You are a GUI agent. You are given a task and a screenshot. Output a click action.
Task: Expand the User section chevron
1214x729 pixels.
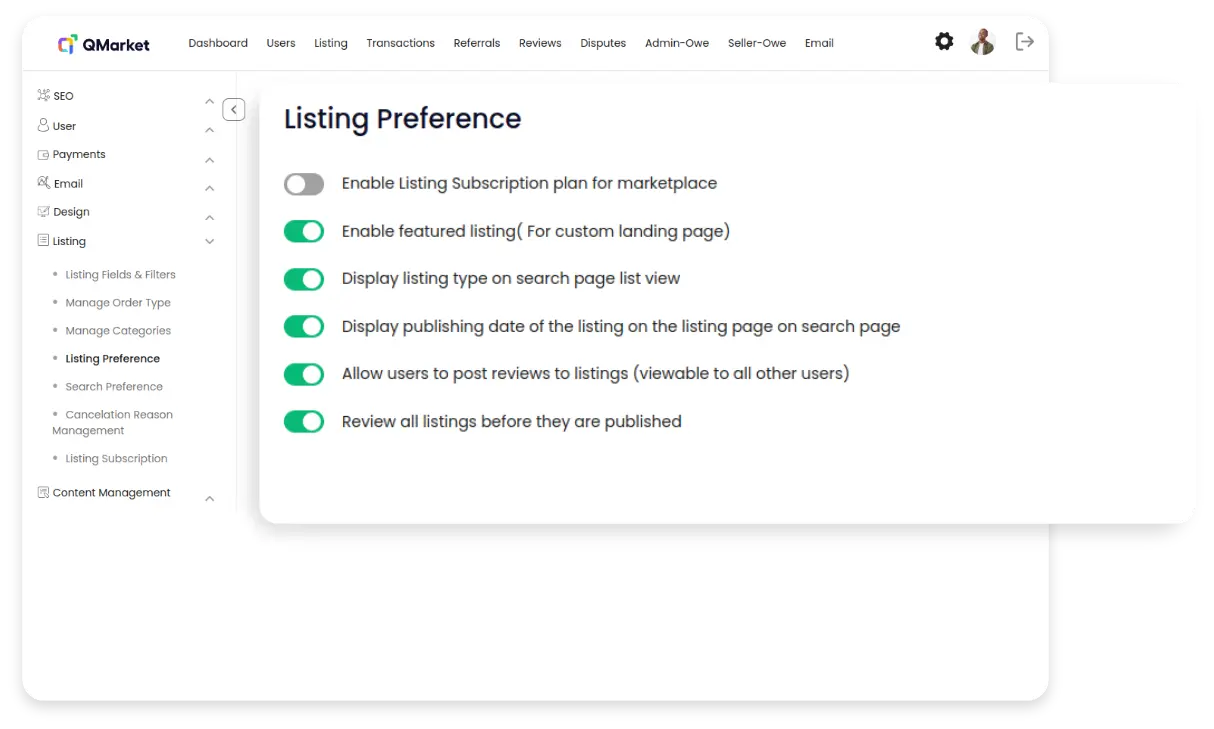point(210,130)
